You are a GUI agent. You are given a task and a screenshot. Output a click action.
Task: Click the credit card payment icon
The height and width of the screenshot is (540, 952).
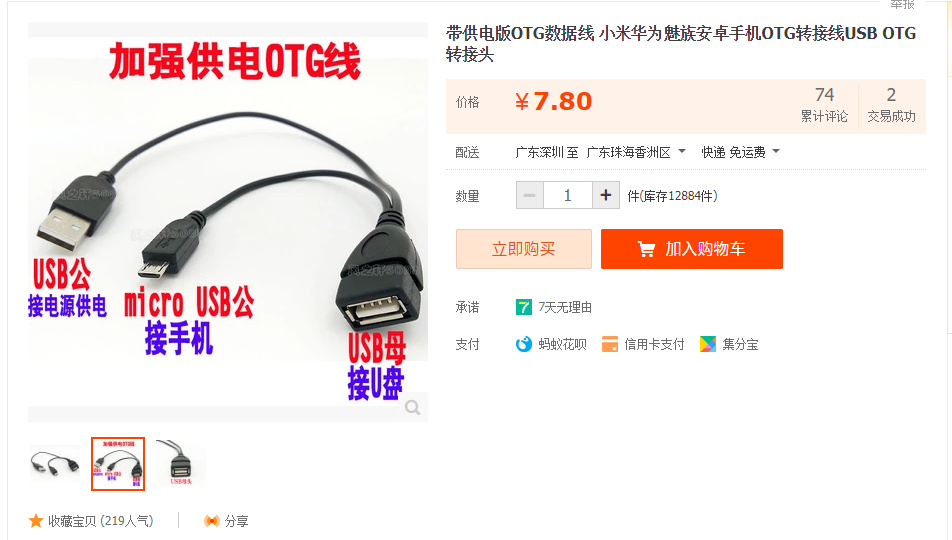tap(610, 344)
